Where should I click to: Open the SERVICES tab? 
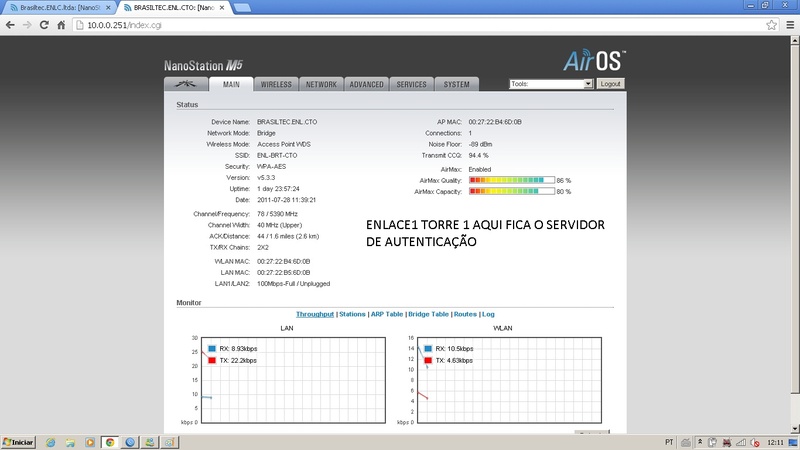pyautogui.click(x=411, y=84)
